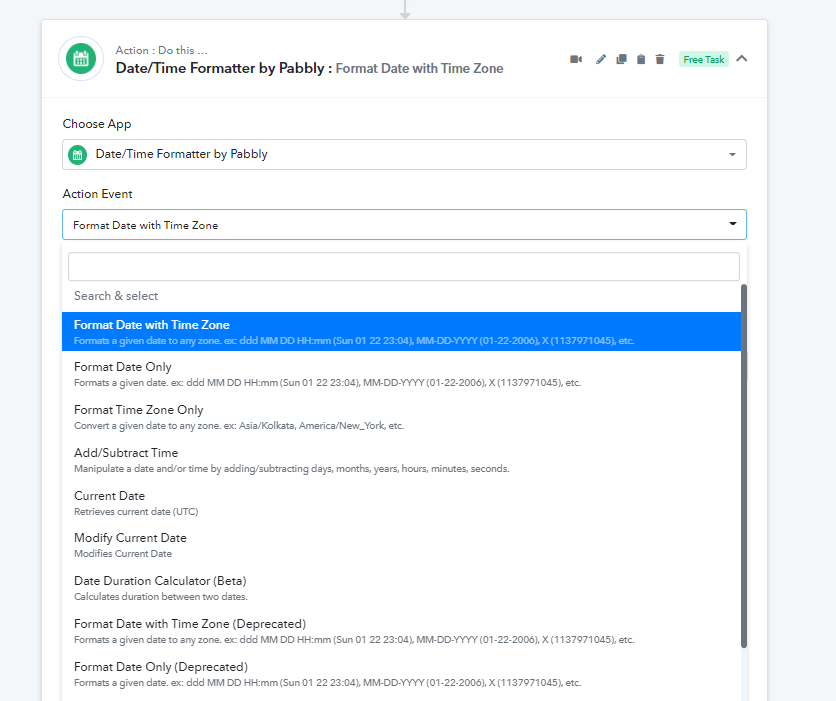The width and height of the screenshot is (836, 701).
Task: Select Format Date Only option
Action: [x=401, y=374]
